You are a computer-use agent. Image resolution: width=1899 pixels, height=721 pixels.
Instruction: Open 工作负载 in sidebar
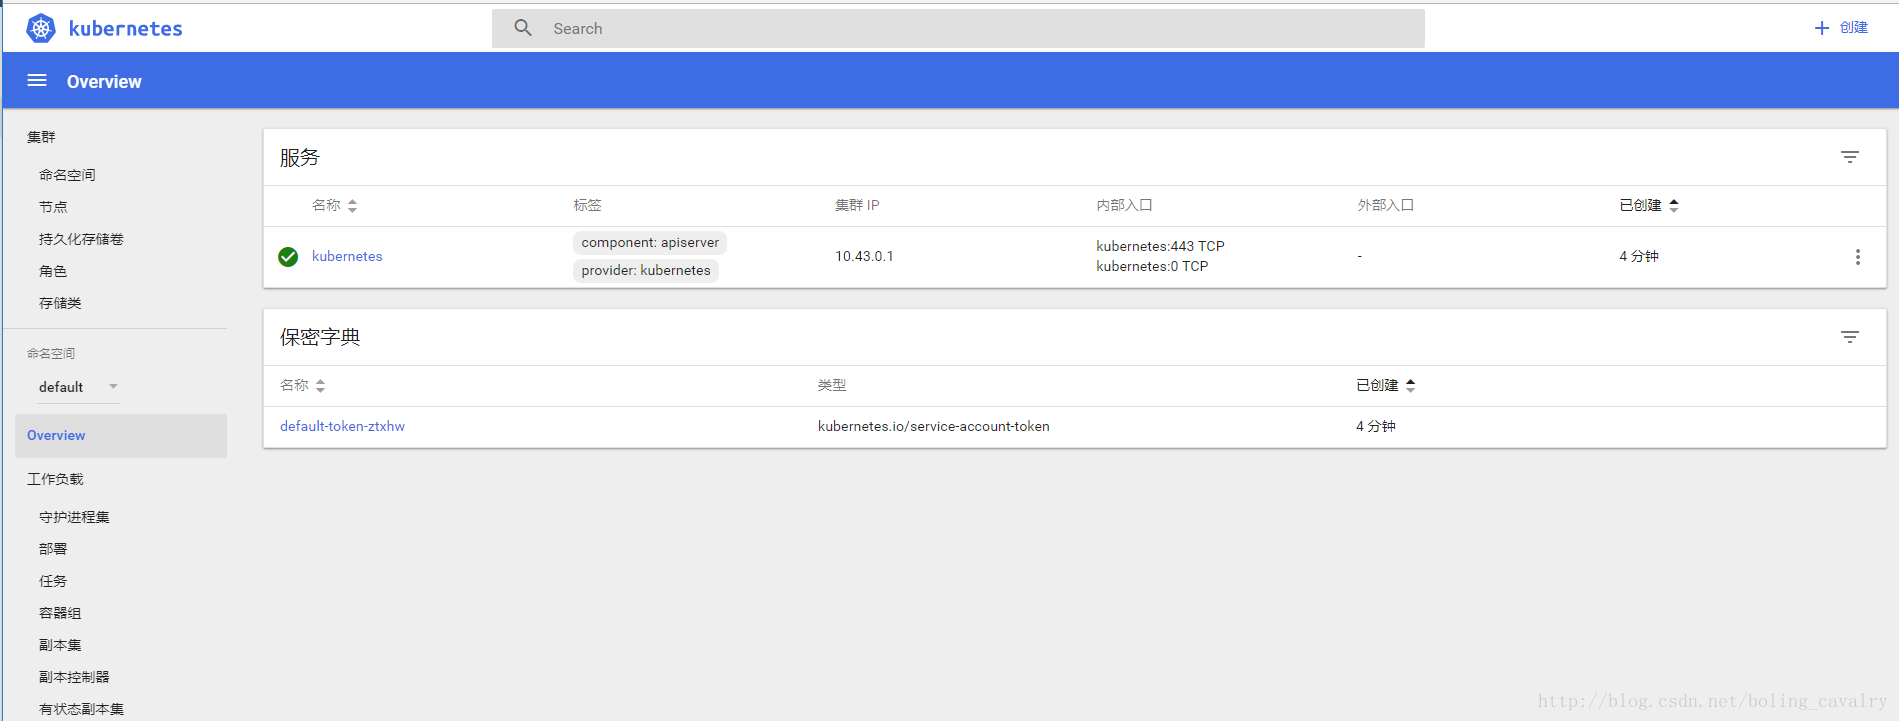tap(55, 479)
